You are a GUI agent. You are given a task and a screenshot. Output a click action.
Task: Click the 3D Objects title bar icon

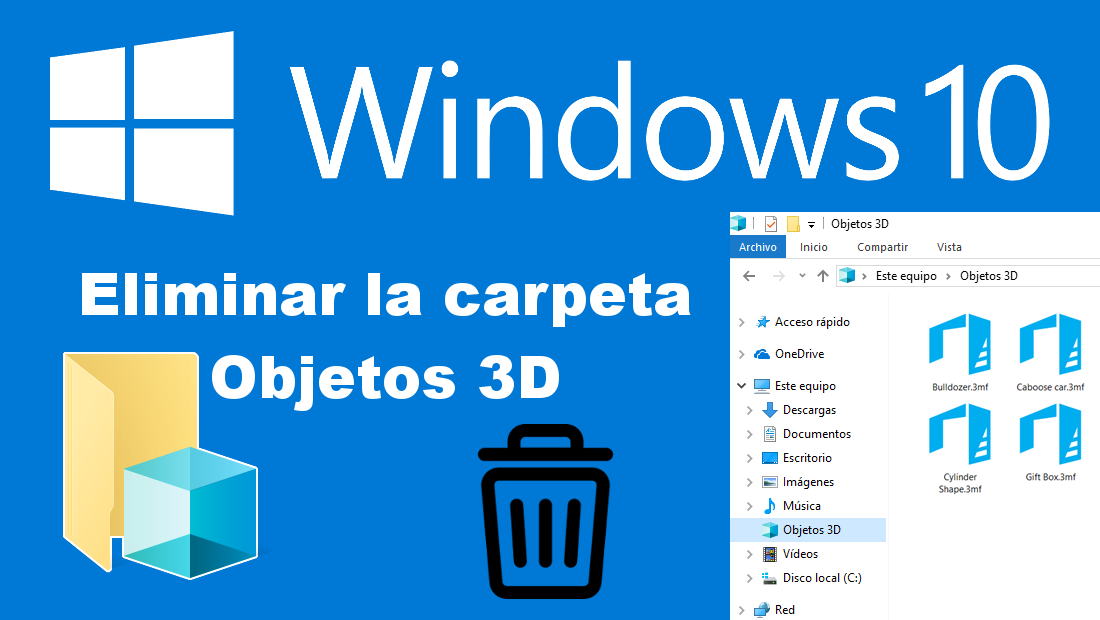tap(738, 224)
